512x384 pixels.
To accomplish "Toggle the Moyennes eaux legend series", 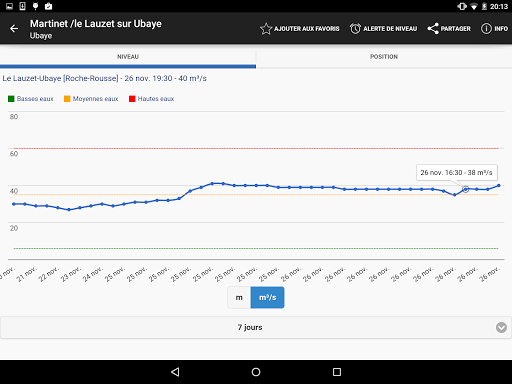I will pyautogui.click(x=91, y=99).
